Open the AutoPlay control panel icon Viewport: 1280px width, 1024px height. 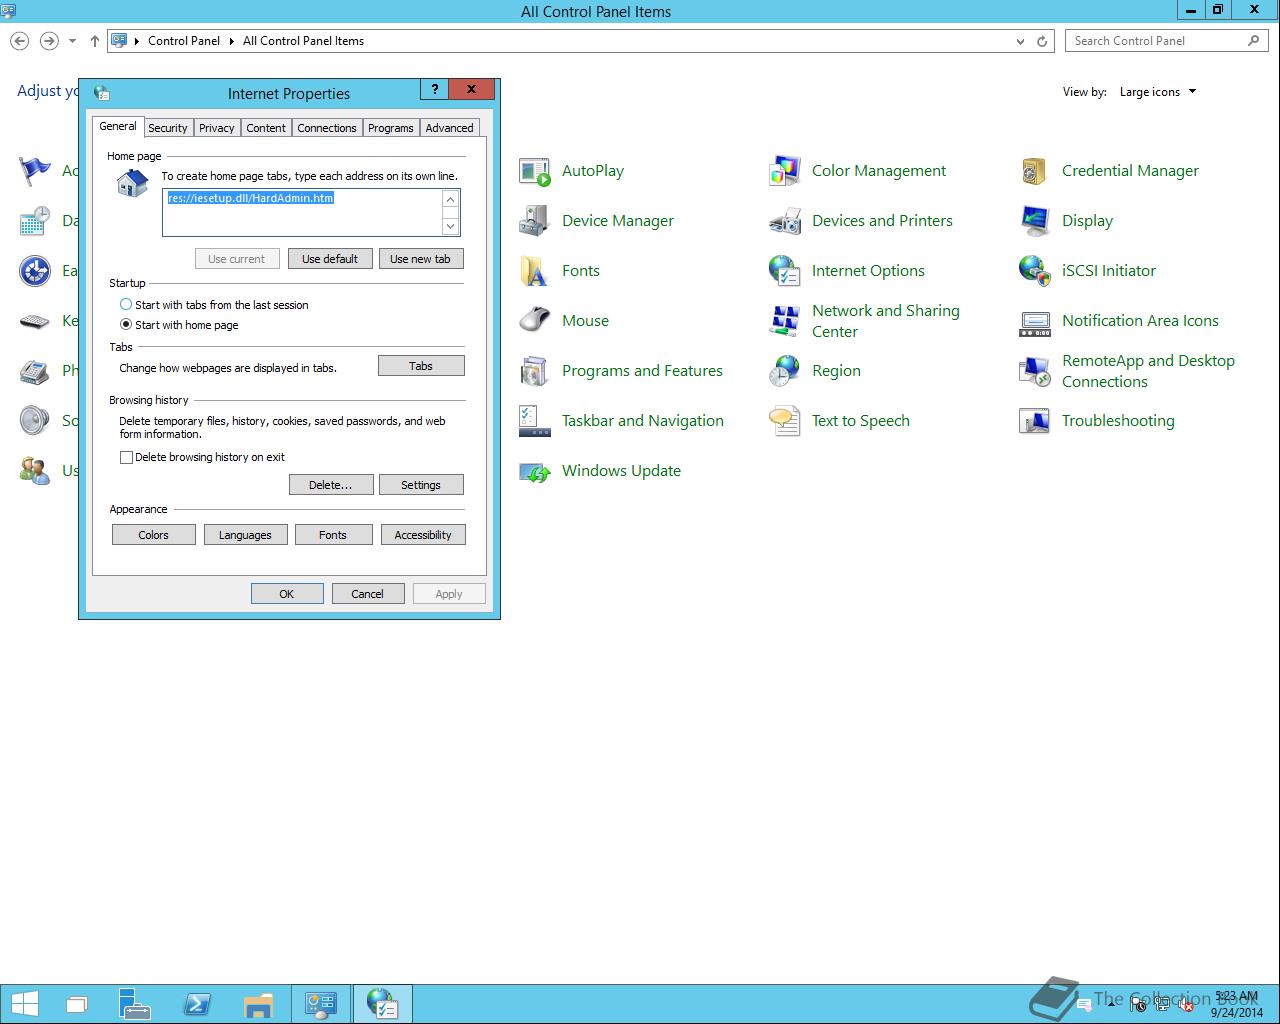535,171
